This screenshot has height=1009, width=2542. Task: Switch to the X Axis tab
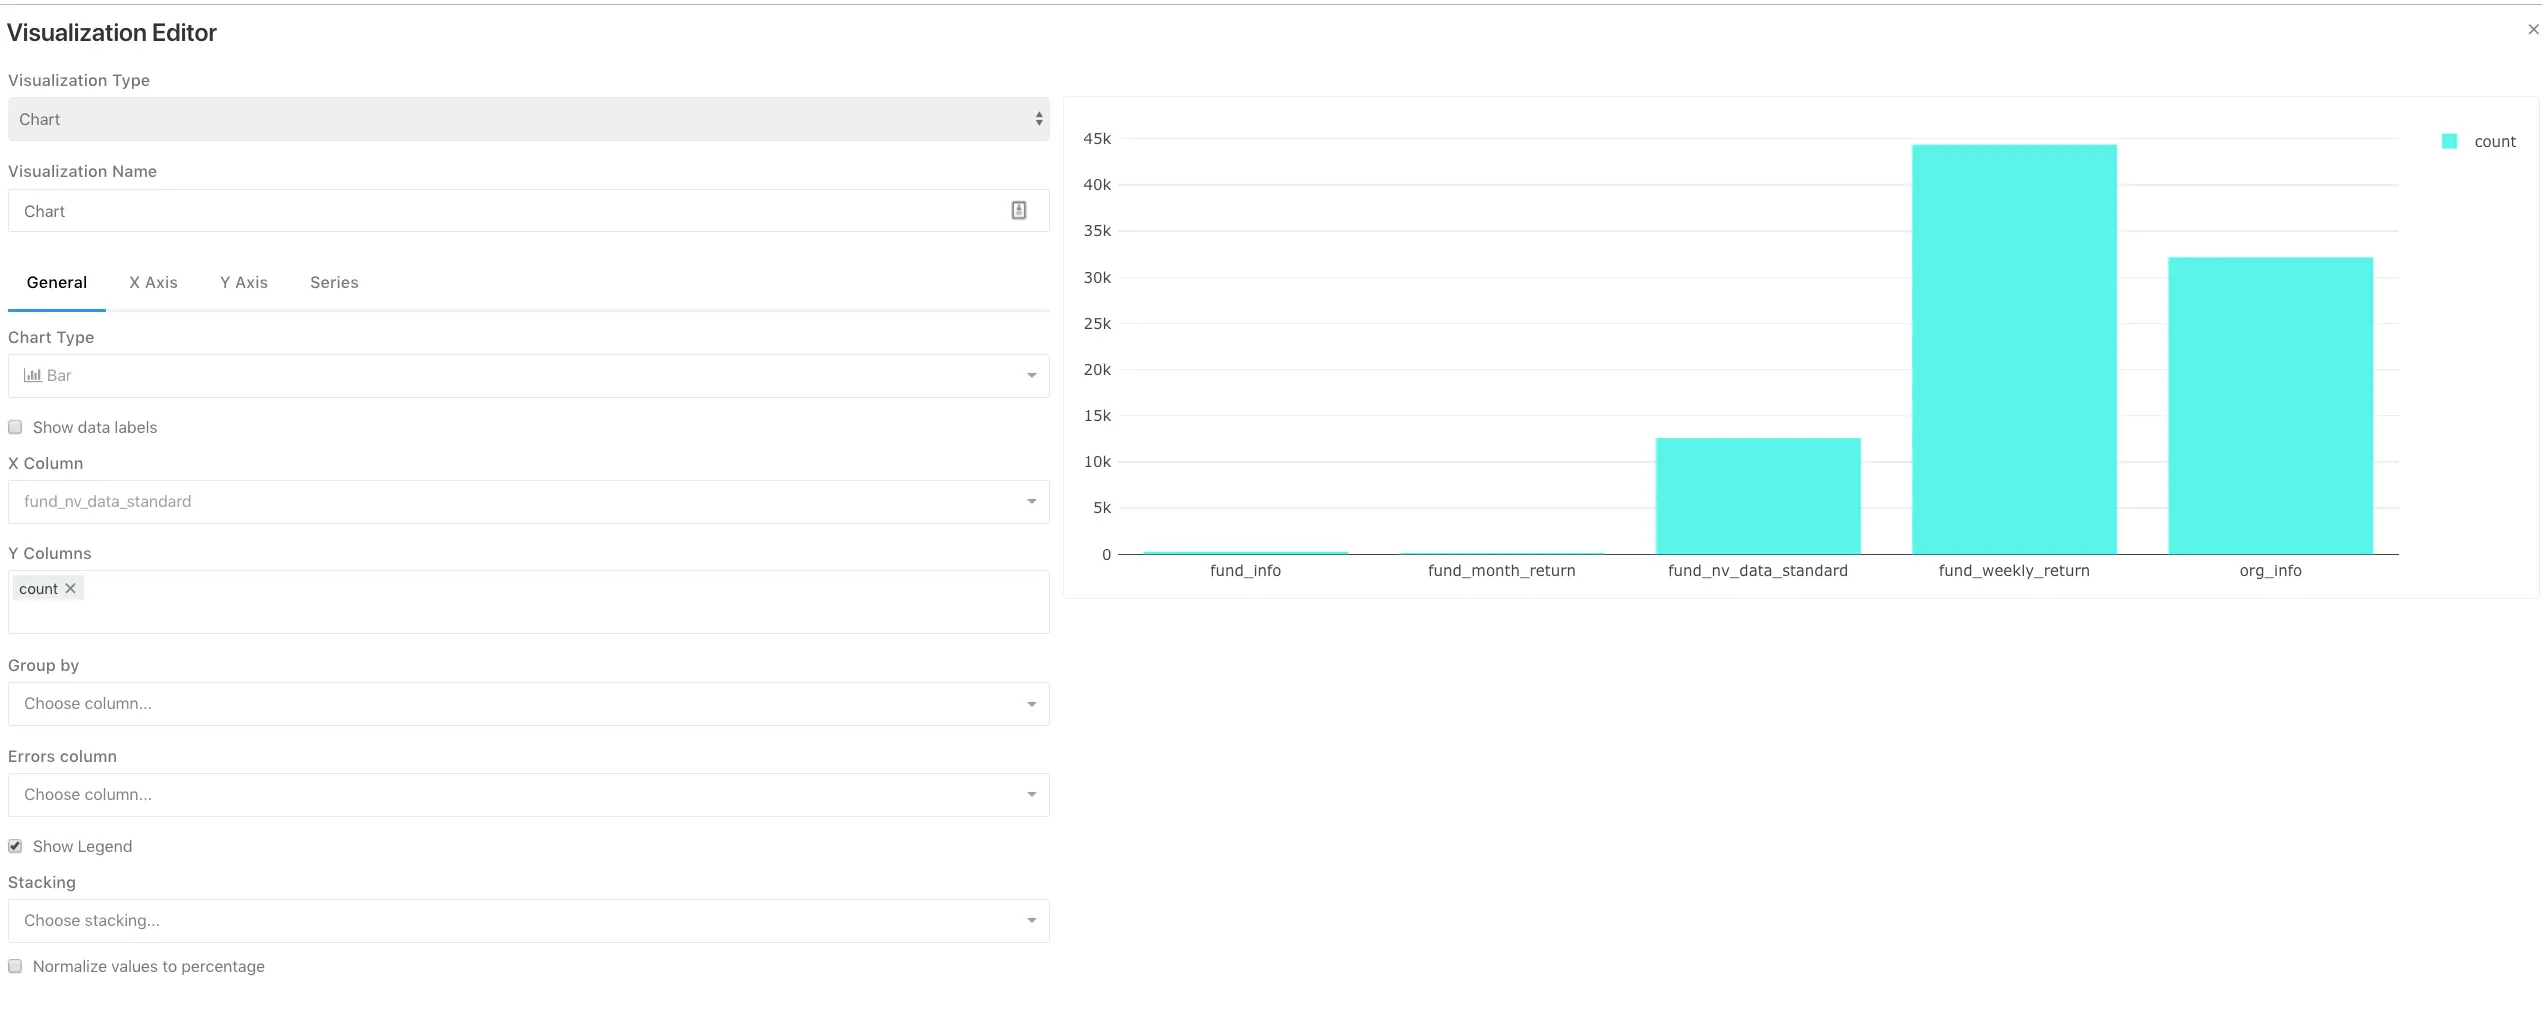[x=153, y=282]
